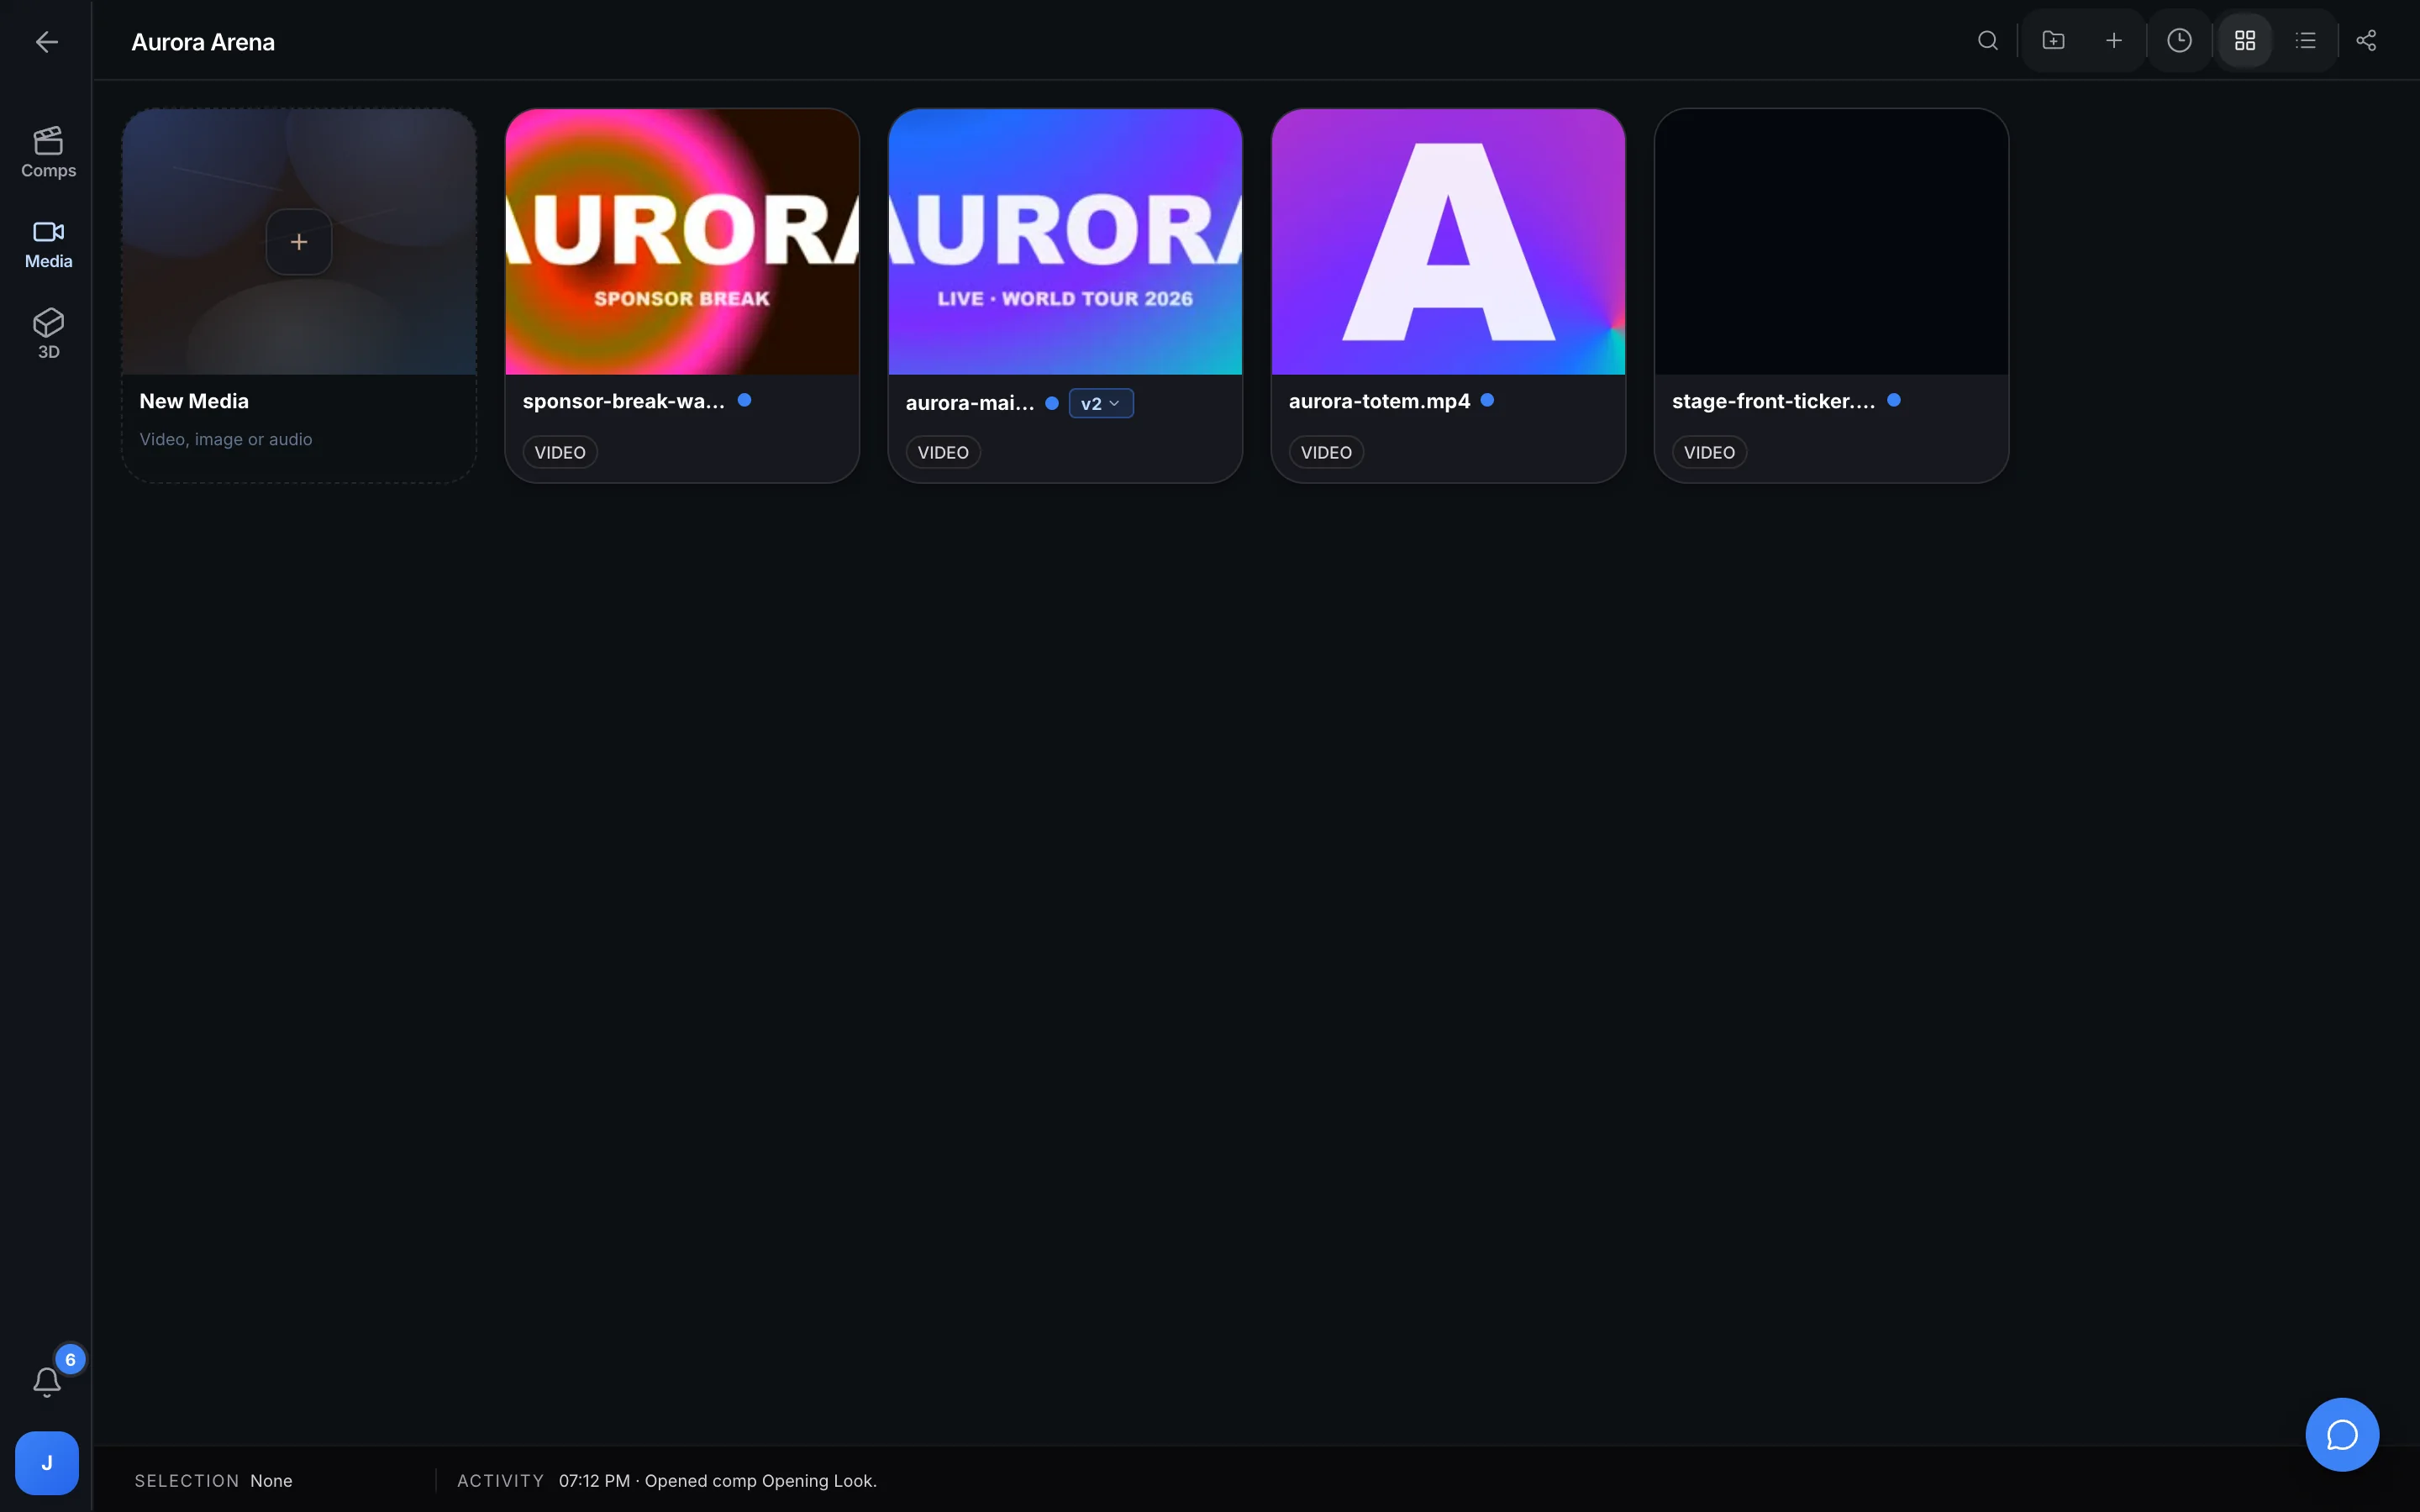The image size is (2420, 1512).
Task: Open the Media section
Action: point(48,245)
